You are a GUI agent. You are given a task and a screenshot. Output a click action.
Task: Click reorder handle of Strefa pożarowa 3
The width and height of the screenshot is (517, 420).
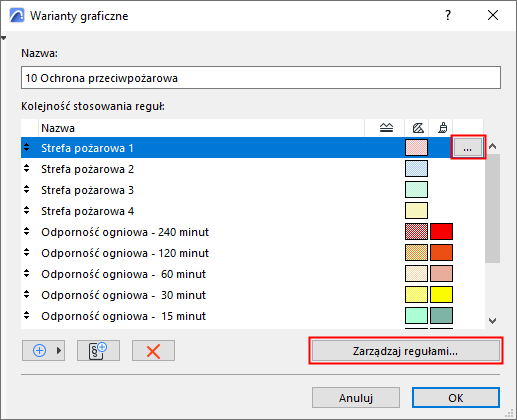(x=27, y=189)
